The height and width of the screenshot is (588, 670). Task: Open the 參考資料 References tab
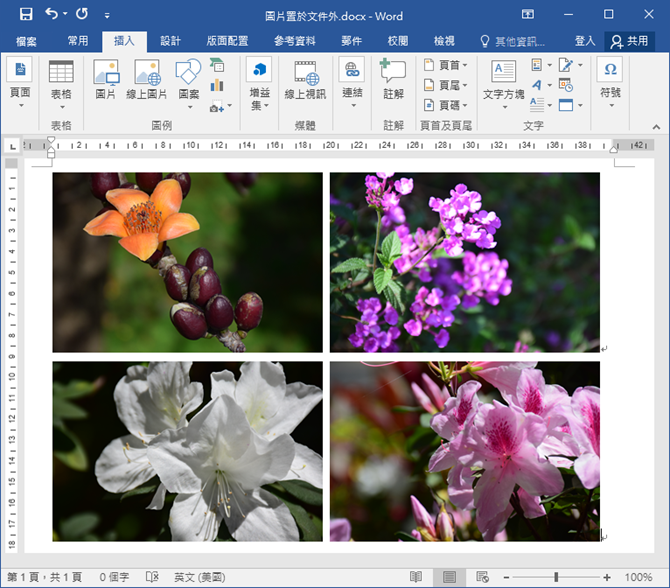coord(295,41)
